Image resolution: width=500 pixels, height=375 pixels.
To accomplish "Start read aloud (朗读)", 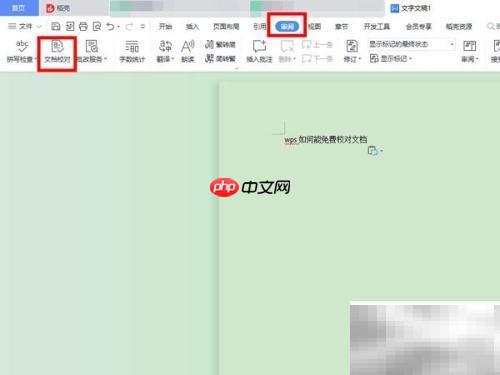I will coord(188,51).
